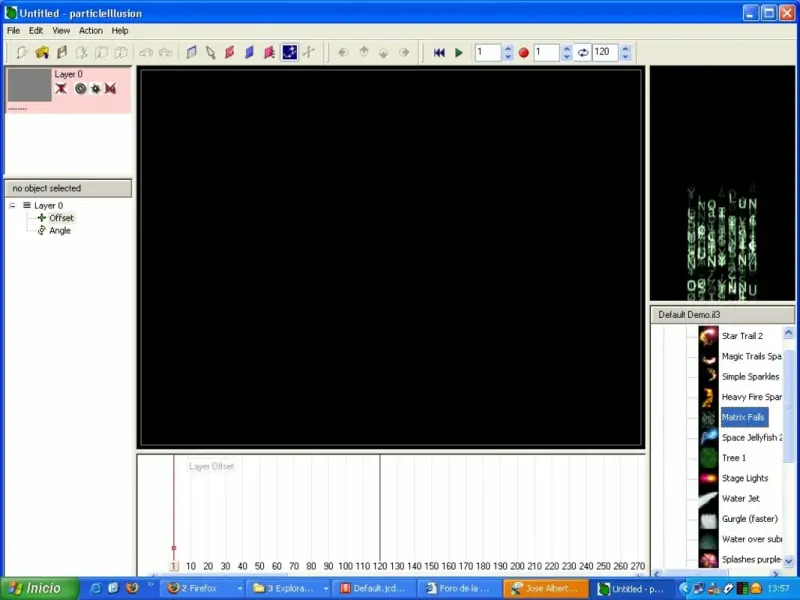
Task: Open the File menu
Action: point(13,31)
